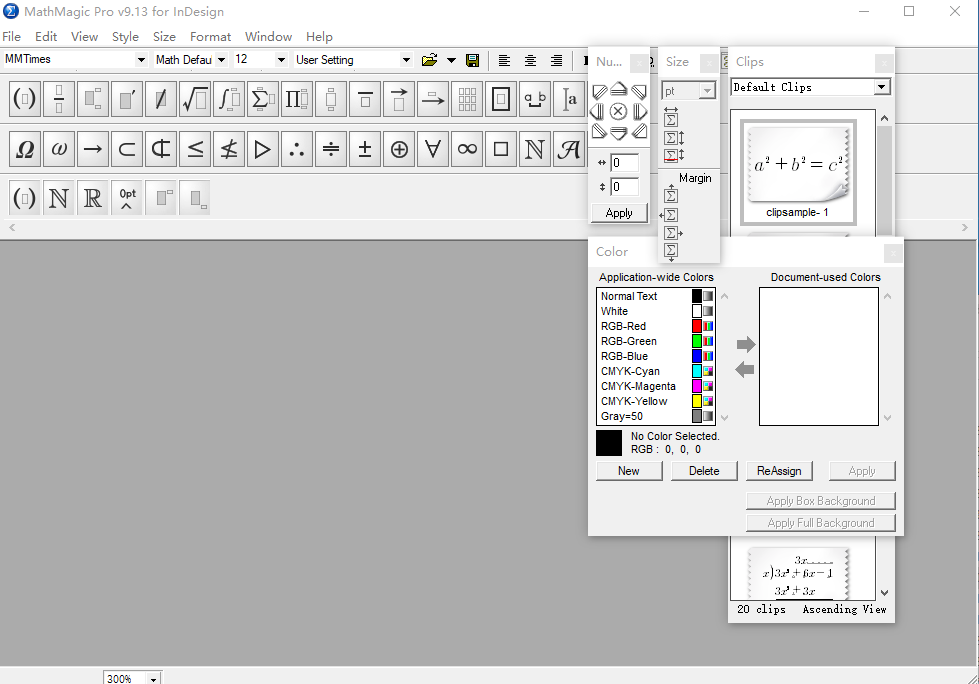The width and height of the screenshot is (979, 684).
Task: Click the Apply Box Background button
Action: point(821,501)
